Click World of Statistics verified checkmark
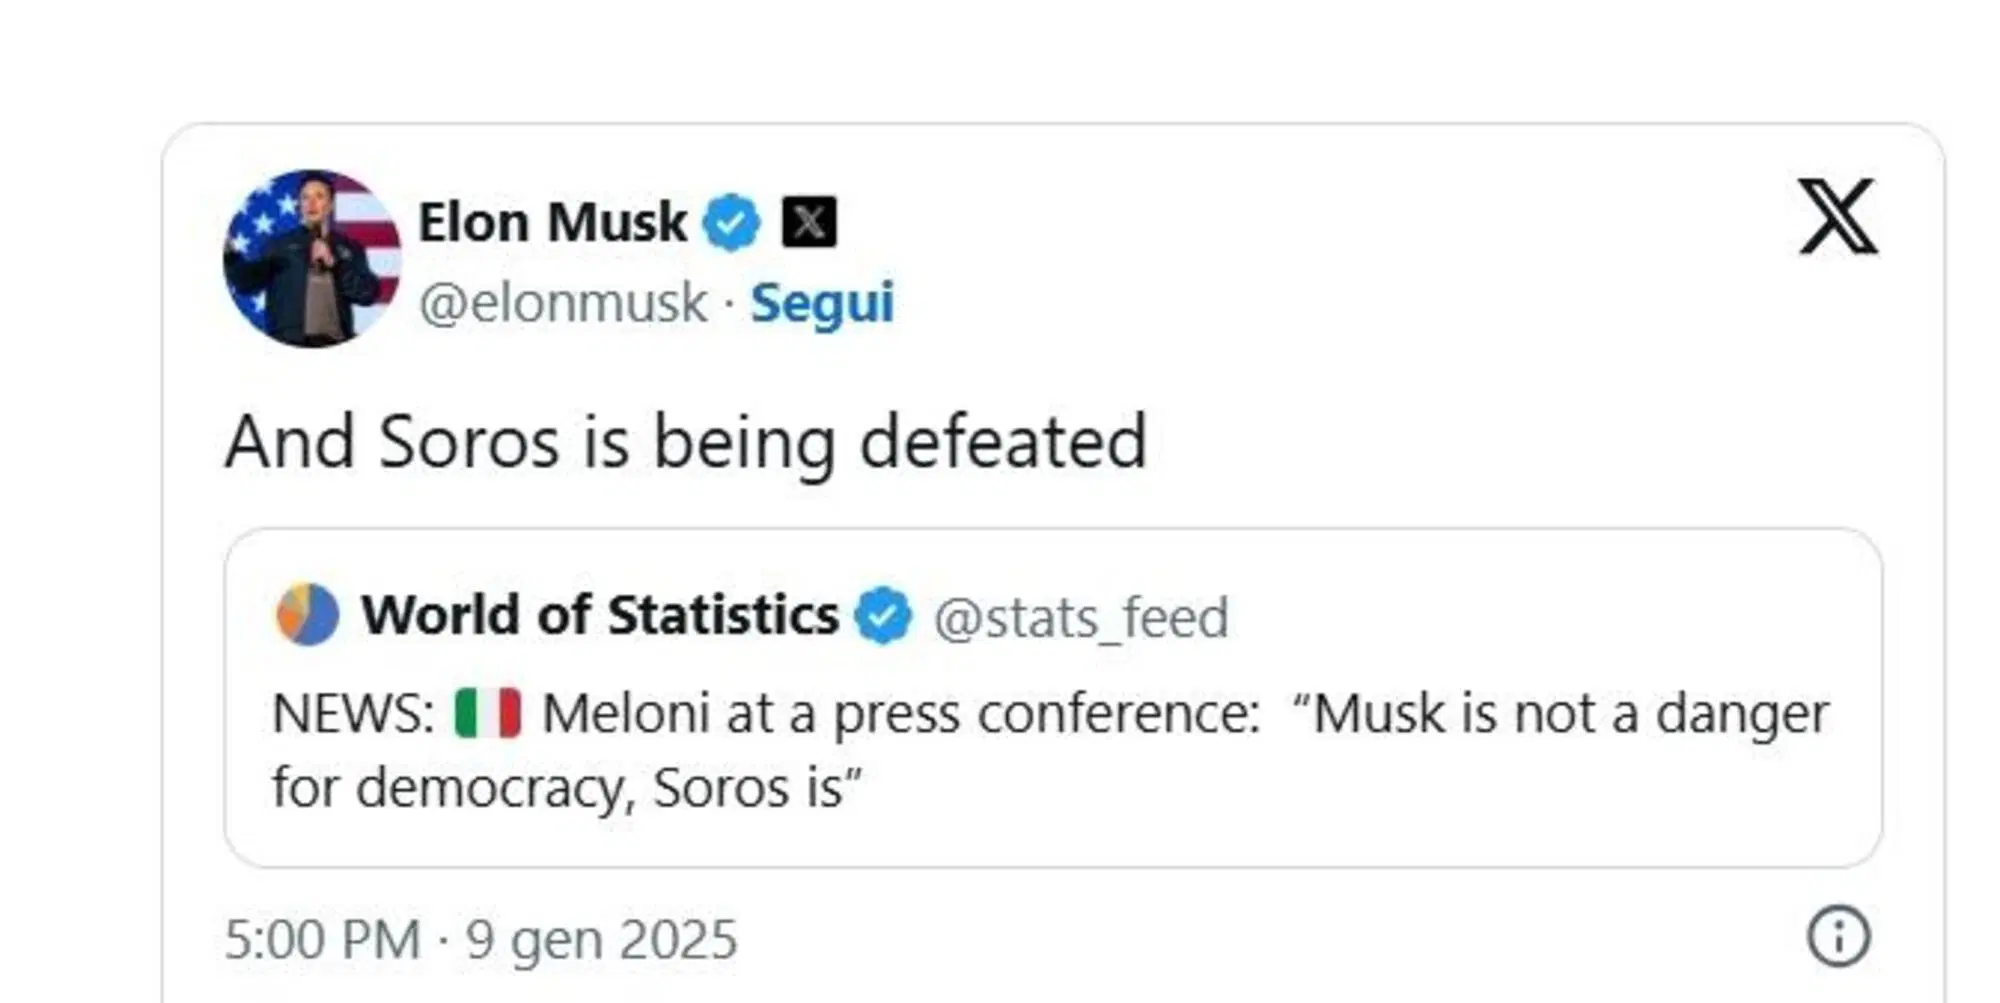 (x=882, y=615)
